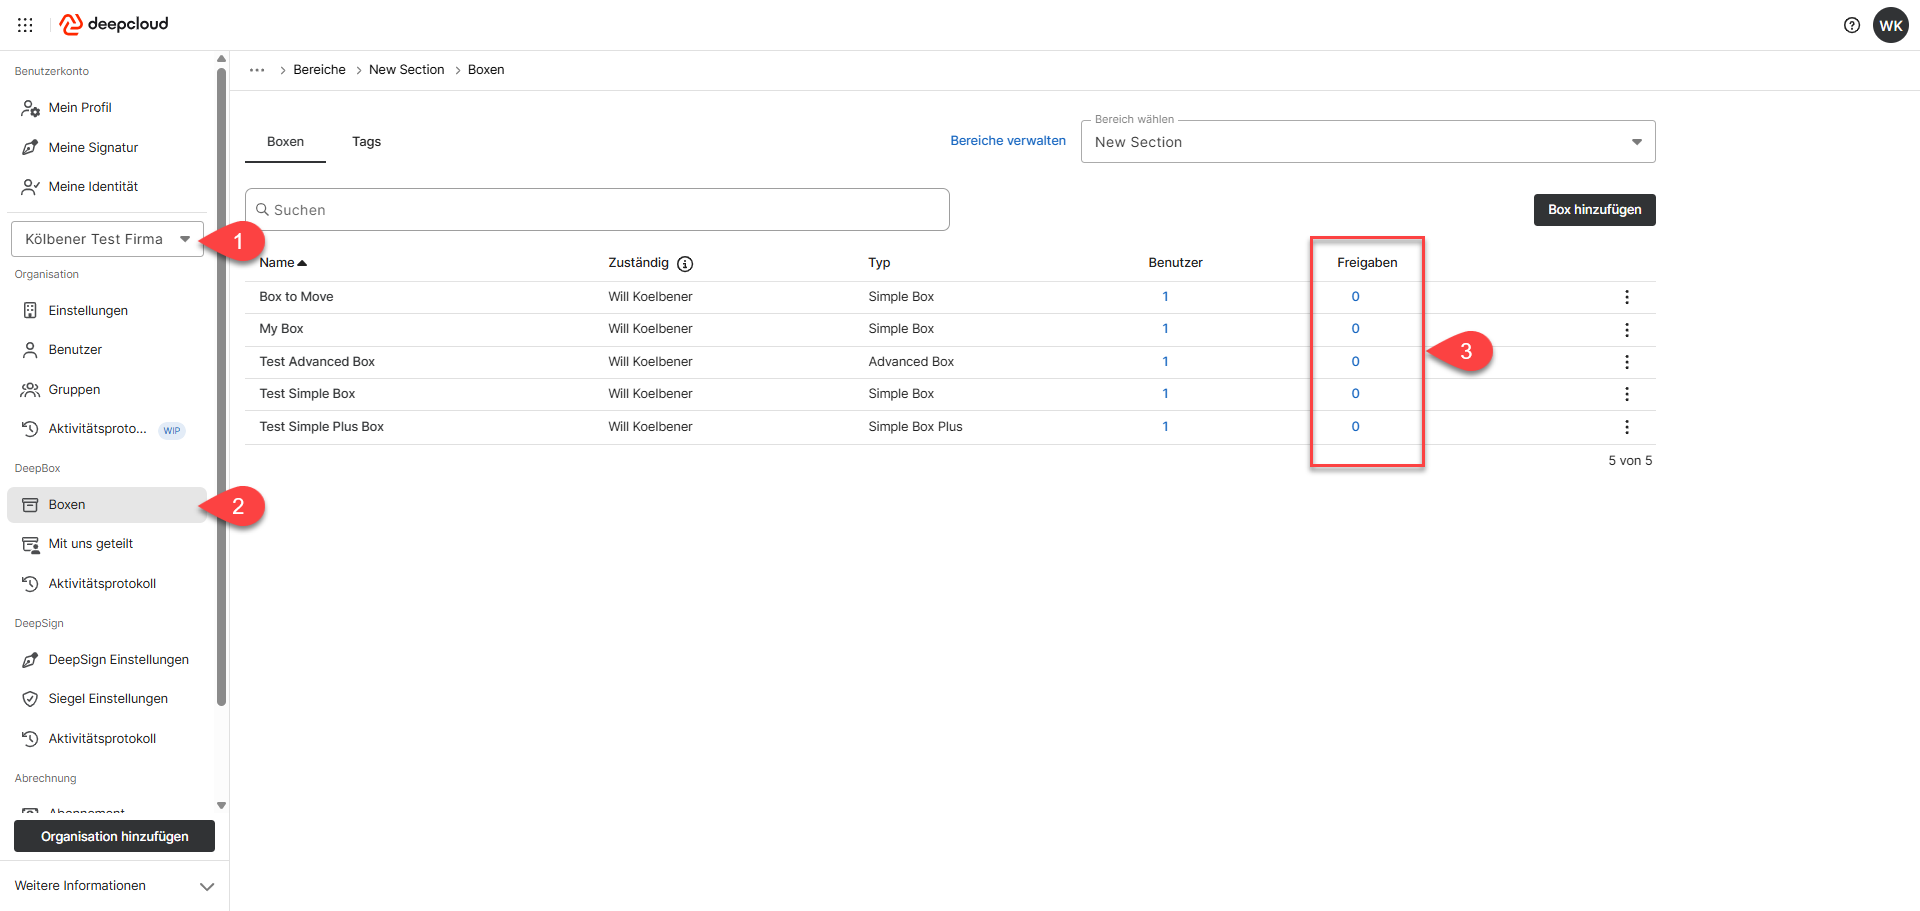Focus the Suchen search field
1920x911 pixels.
597,210
